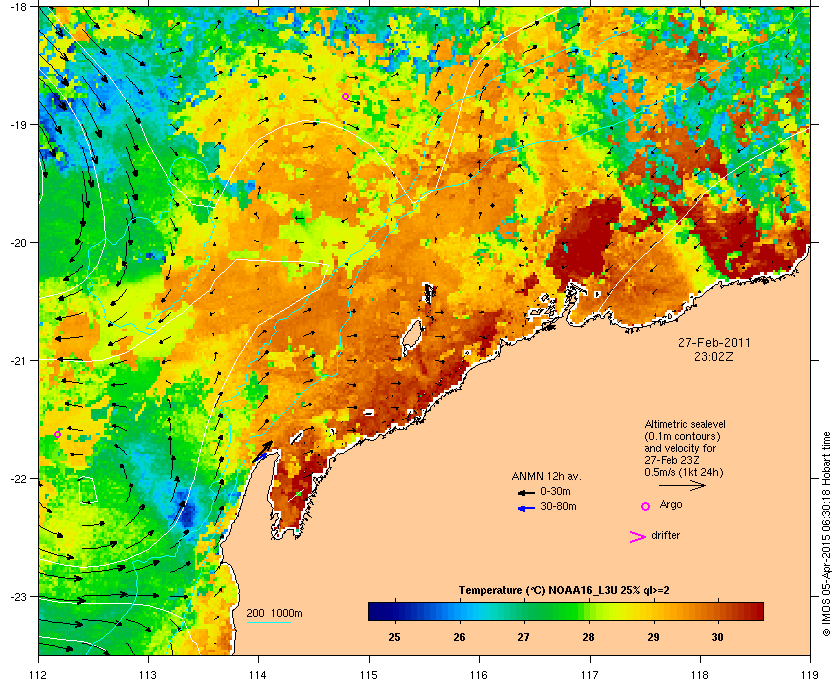
Task: Click the 'Temperature (°C) NOAA16_L3U' colorbar title
Action: coord(564,590)
